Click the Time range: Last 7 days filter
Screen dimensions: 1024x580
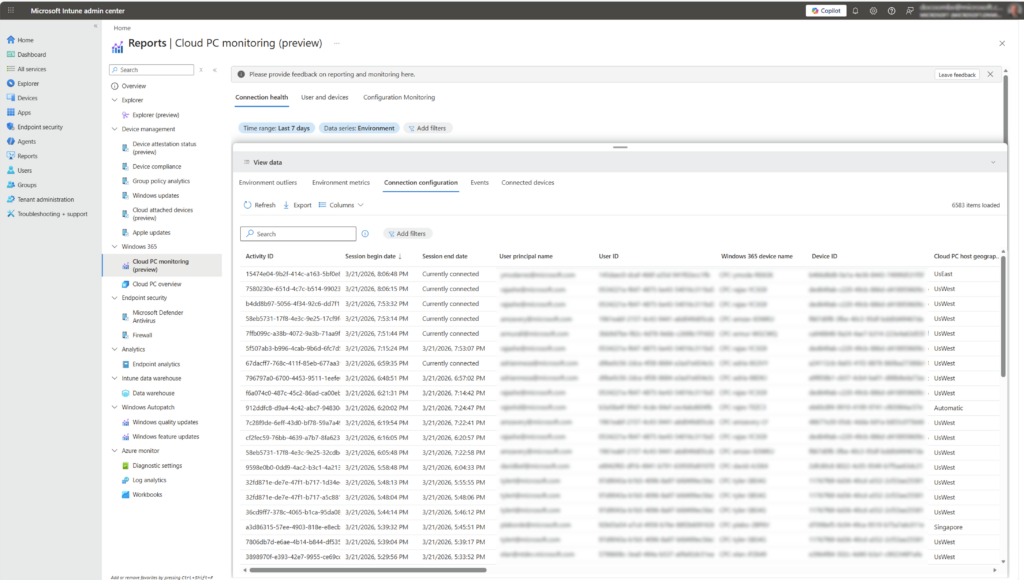276,128
